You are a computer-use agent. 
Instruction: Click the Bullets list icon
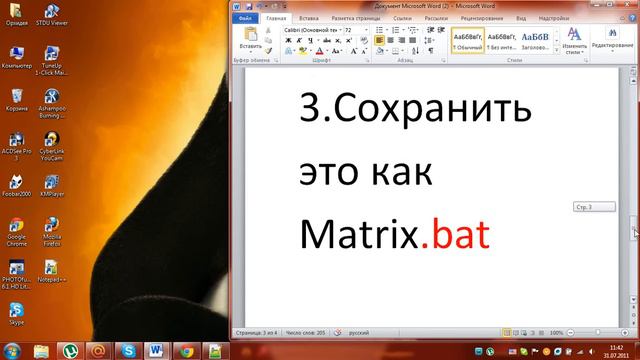pos(379,30)
